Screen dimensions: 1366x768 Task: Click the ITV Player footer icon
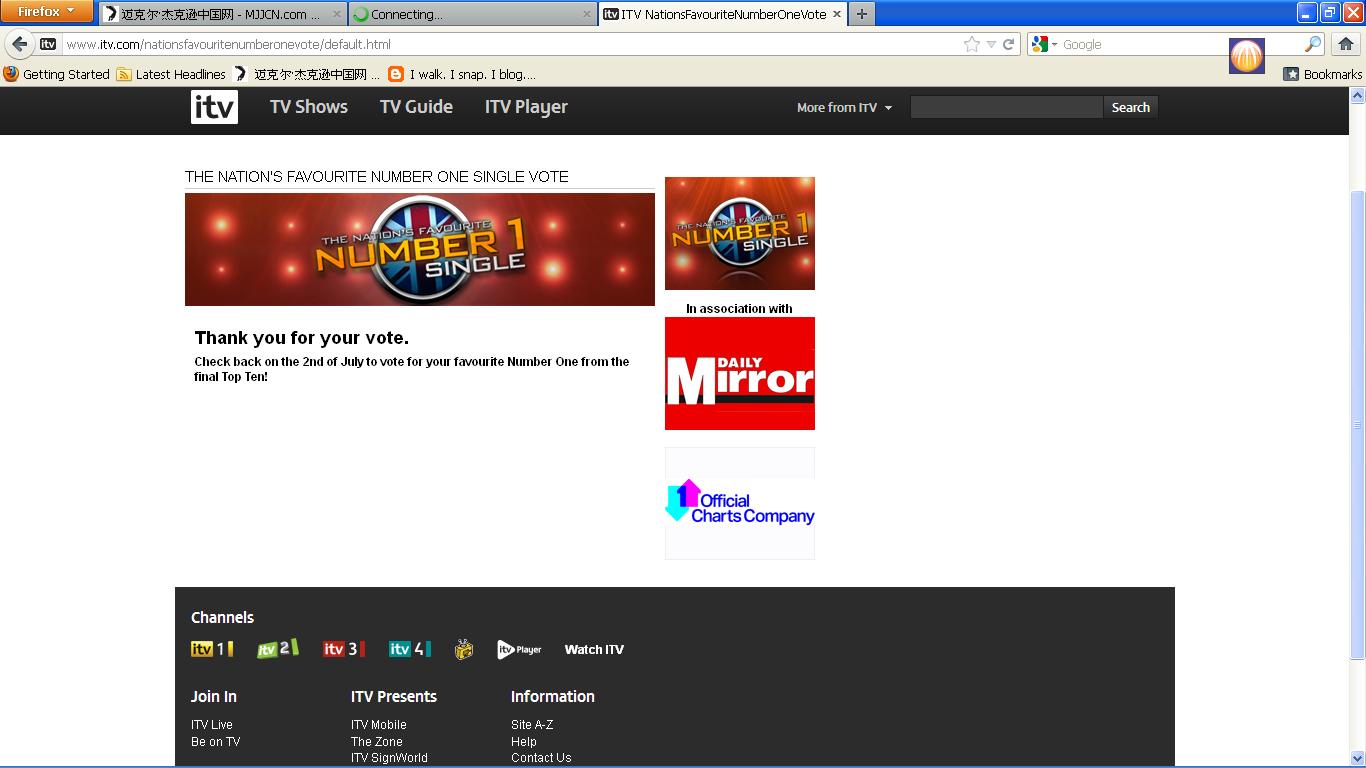(x=519, y=650)
